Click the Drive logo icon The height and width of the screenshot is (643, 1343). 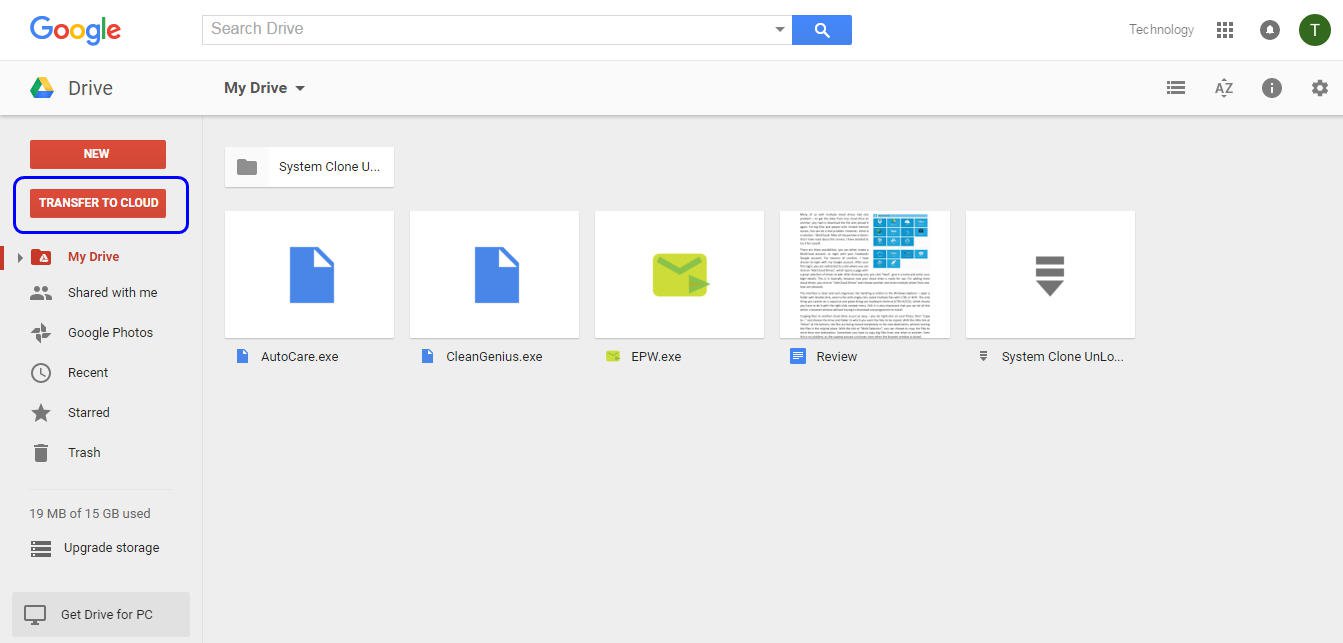pos(42,88)
